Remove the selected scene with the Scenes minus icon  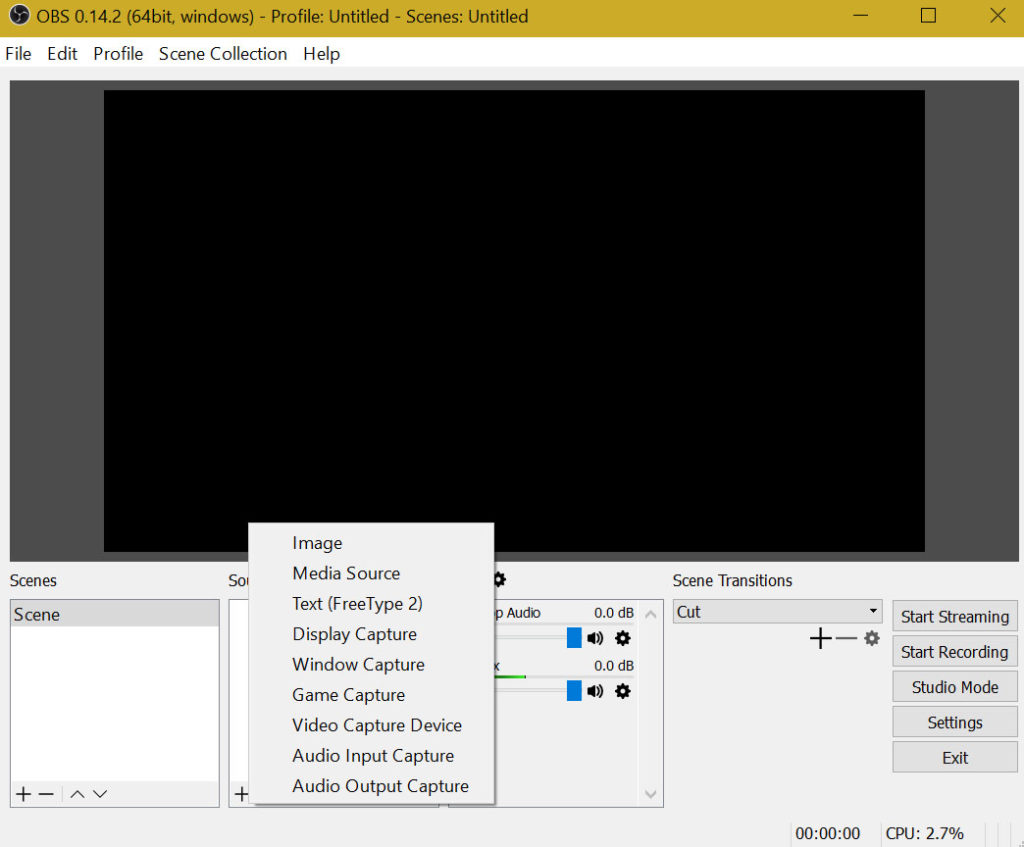pos(46,794)
